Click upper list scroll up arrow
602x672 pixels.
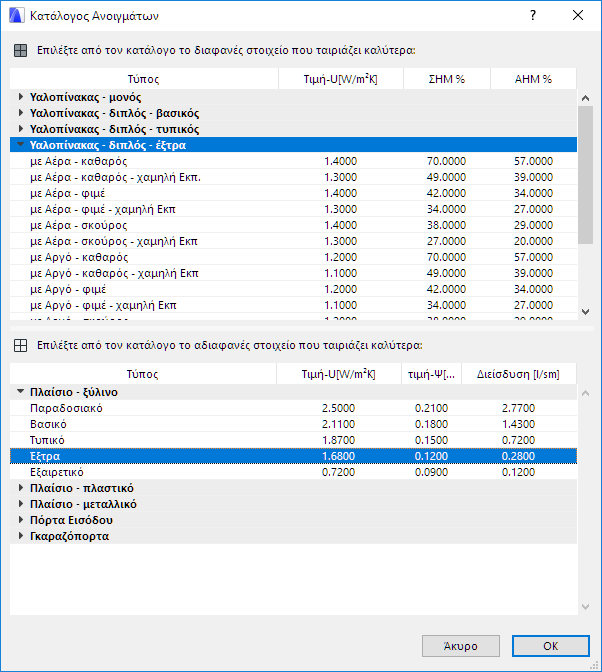(585, 98)
